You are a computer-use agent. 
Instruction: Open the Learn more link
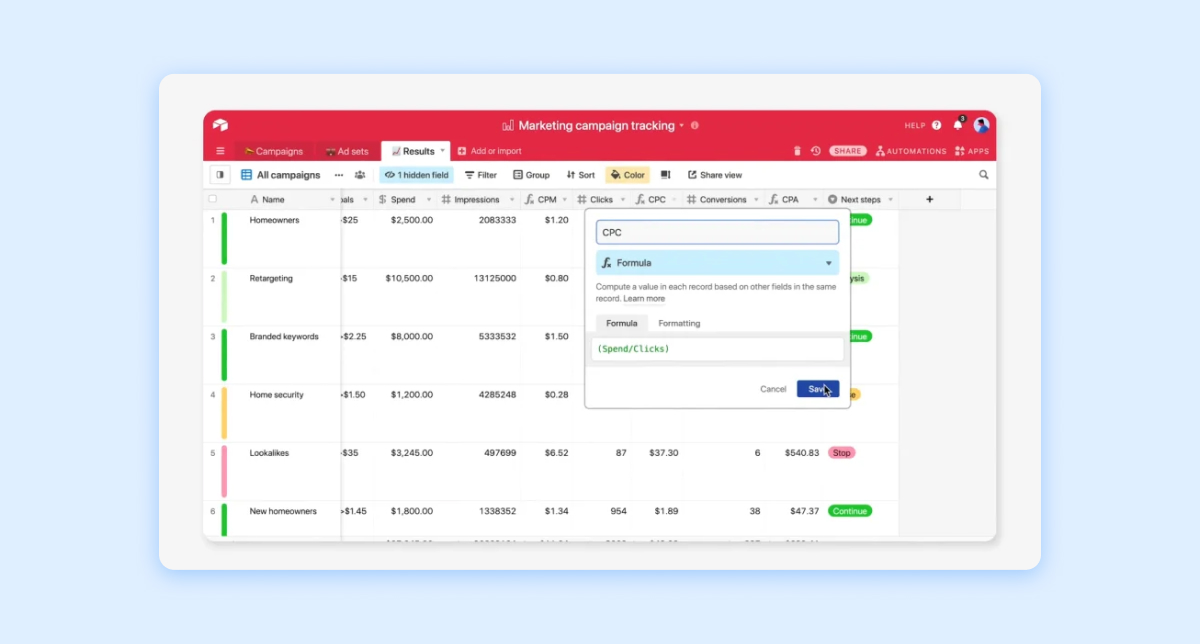click(x=644, y=299)
